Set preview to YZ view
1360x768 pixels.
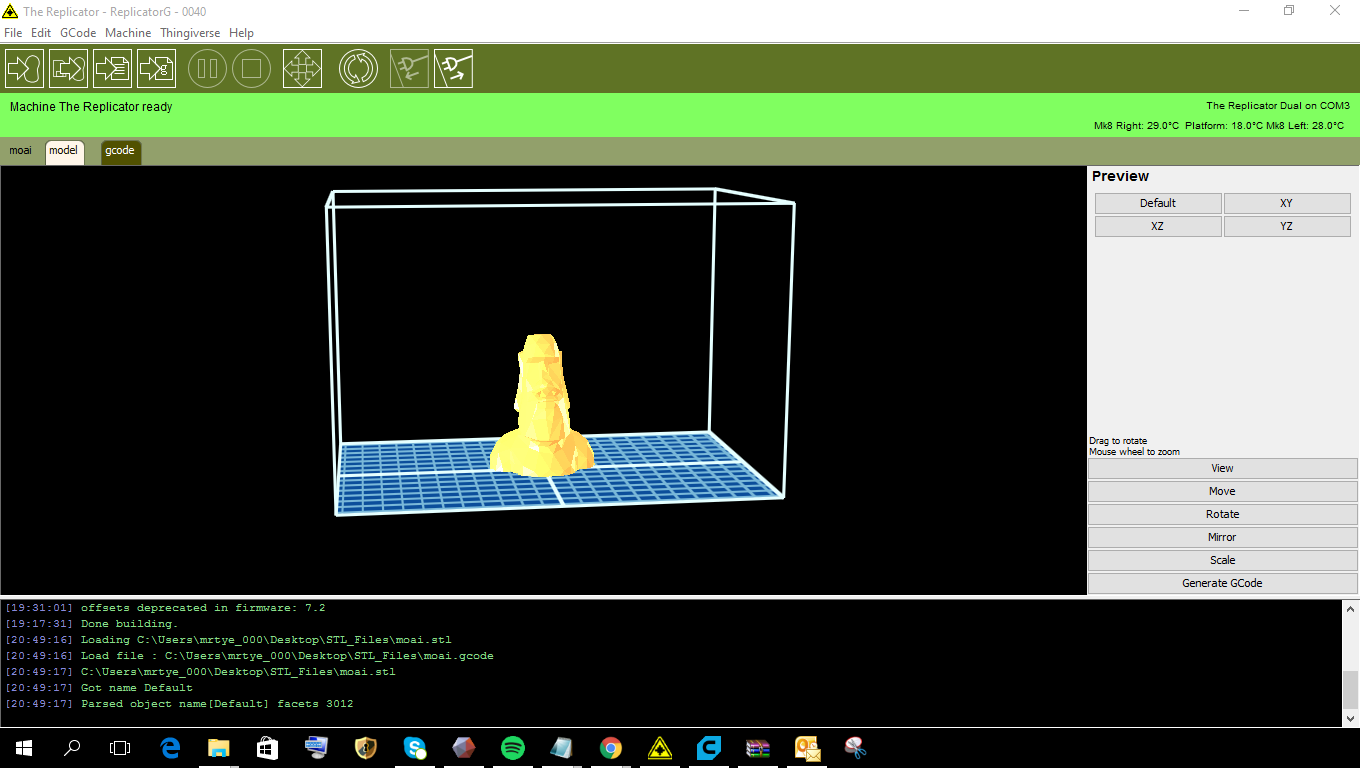(1287, 226)
